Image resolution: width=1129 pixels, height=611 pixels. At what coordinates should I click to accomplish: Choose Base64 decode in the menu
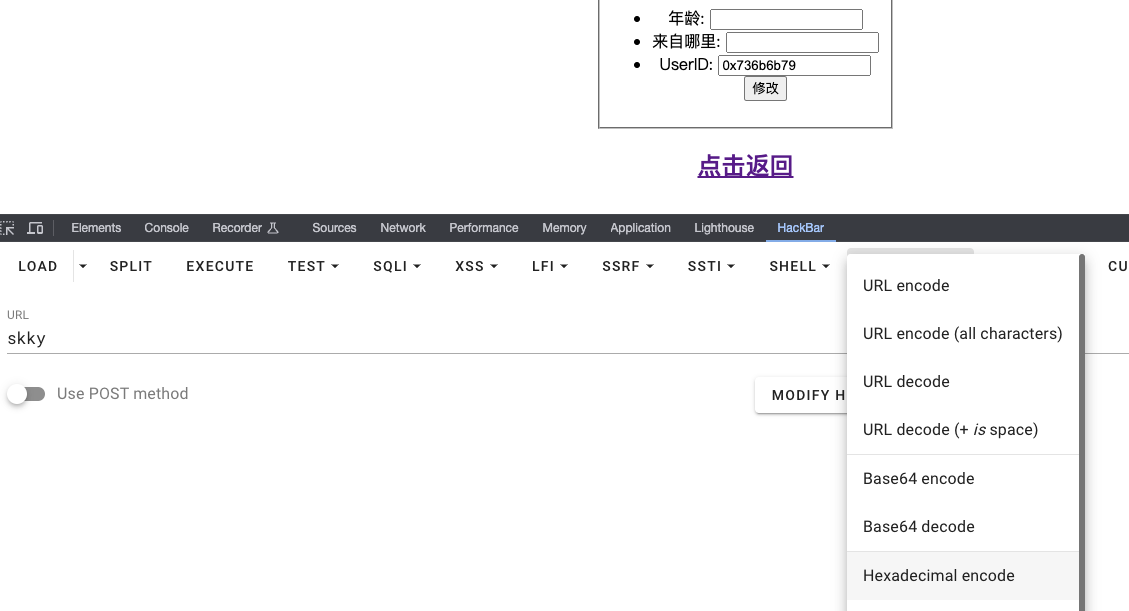pos(918,527)
